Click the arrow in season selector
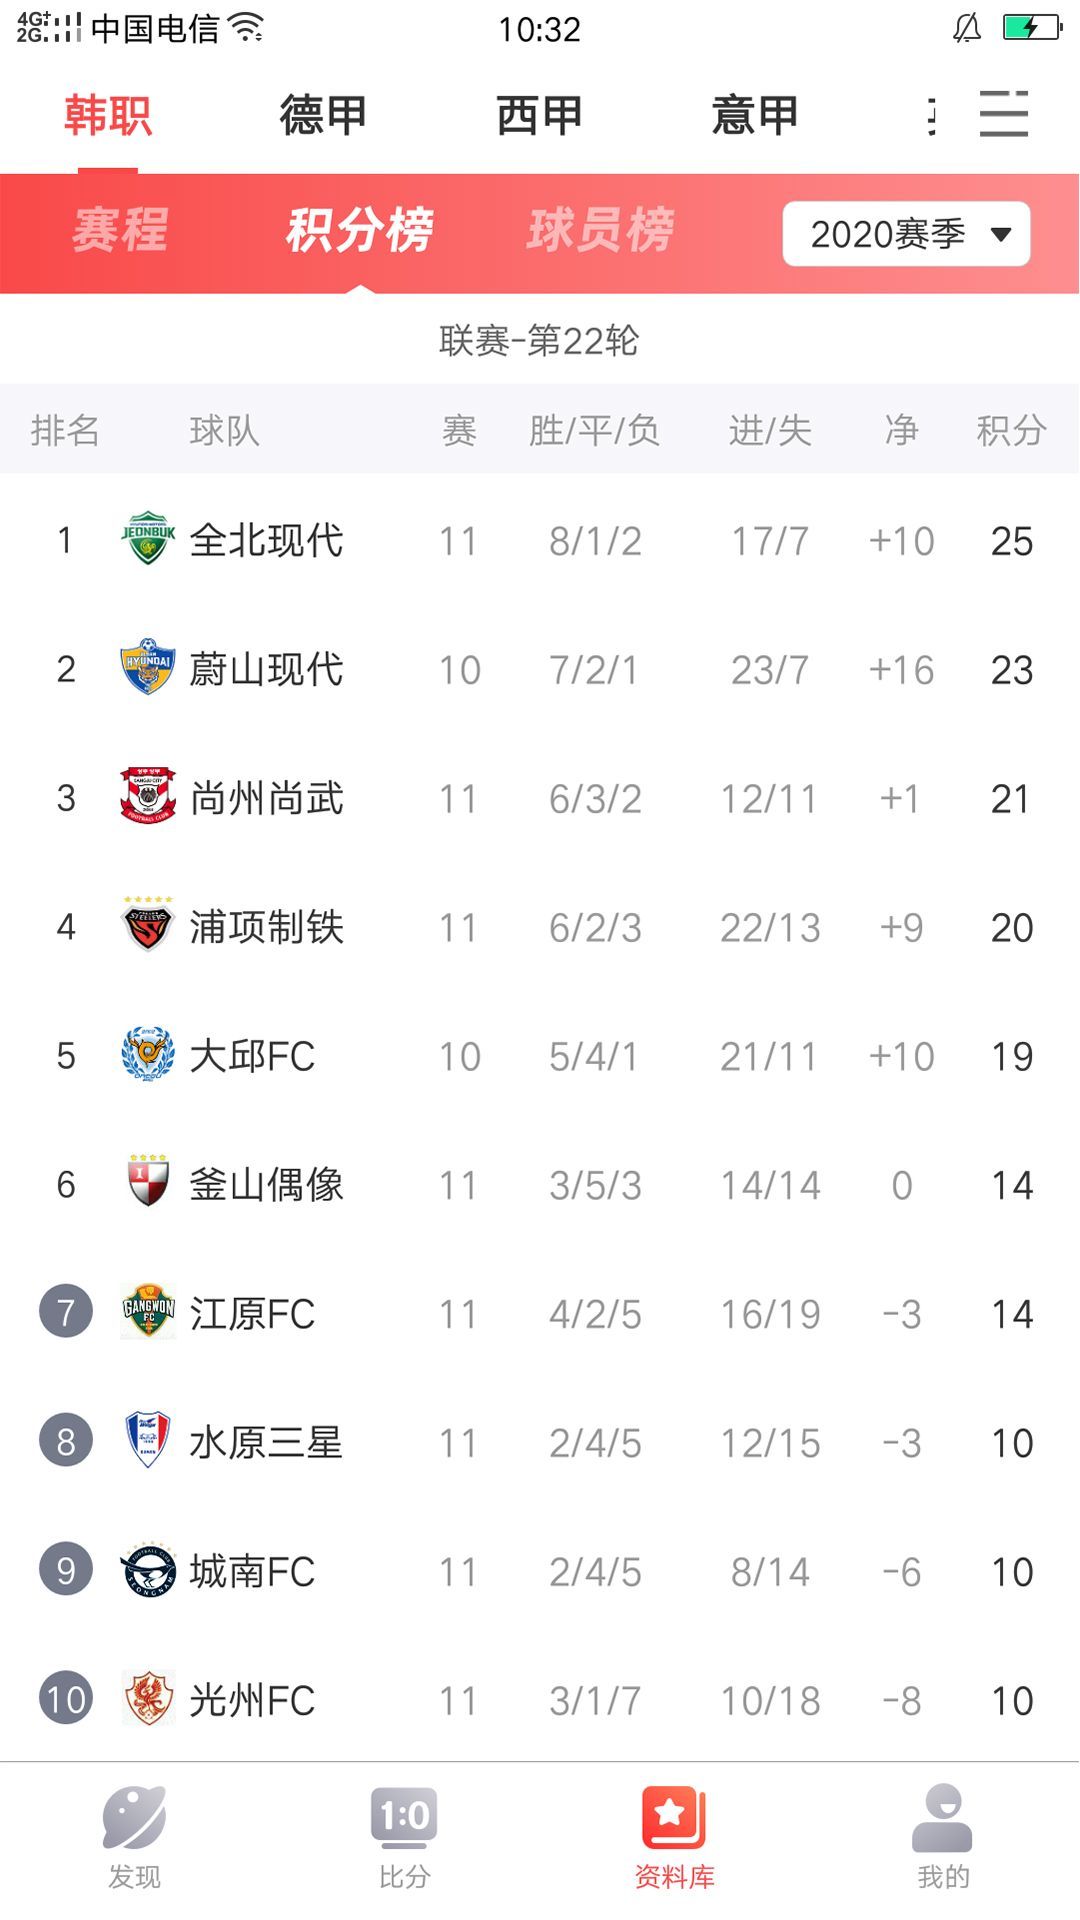Screen dimensions: 1080x1920 (x=1001, y=235)
